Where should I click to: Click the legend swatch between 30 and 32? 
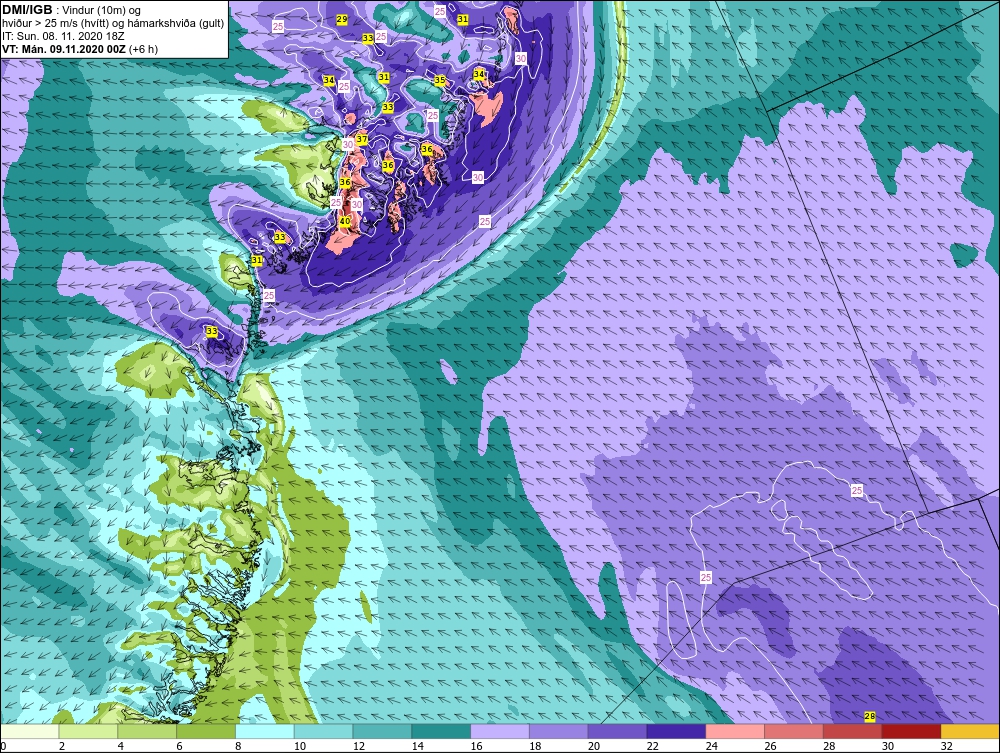point(911,731)
